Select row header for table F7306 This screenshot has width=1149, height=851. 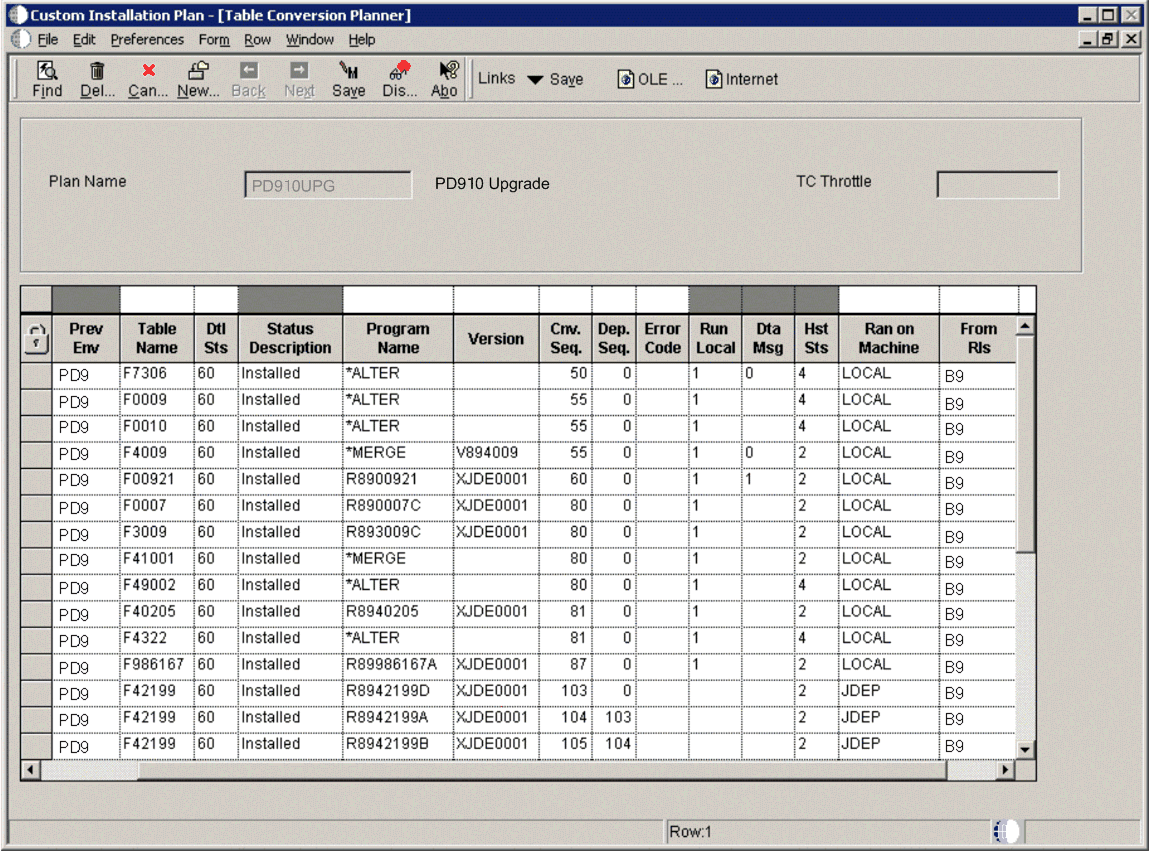(x=36, y=374)
